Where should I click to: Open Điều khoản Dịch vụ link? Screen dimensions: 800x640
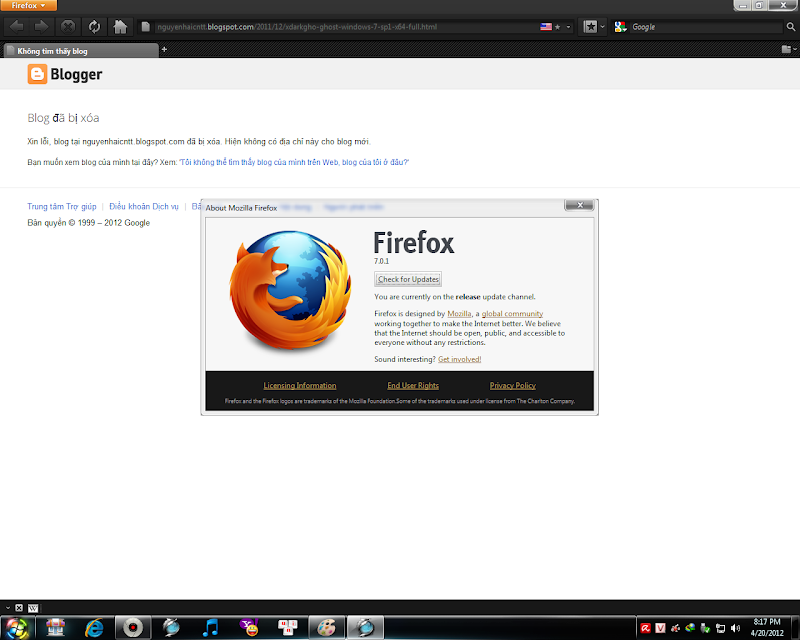144,206
